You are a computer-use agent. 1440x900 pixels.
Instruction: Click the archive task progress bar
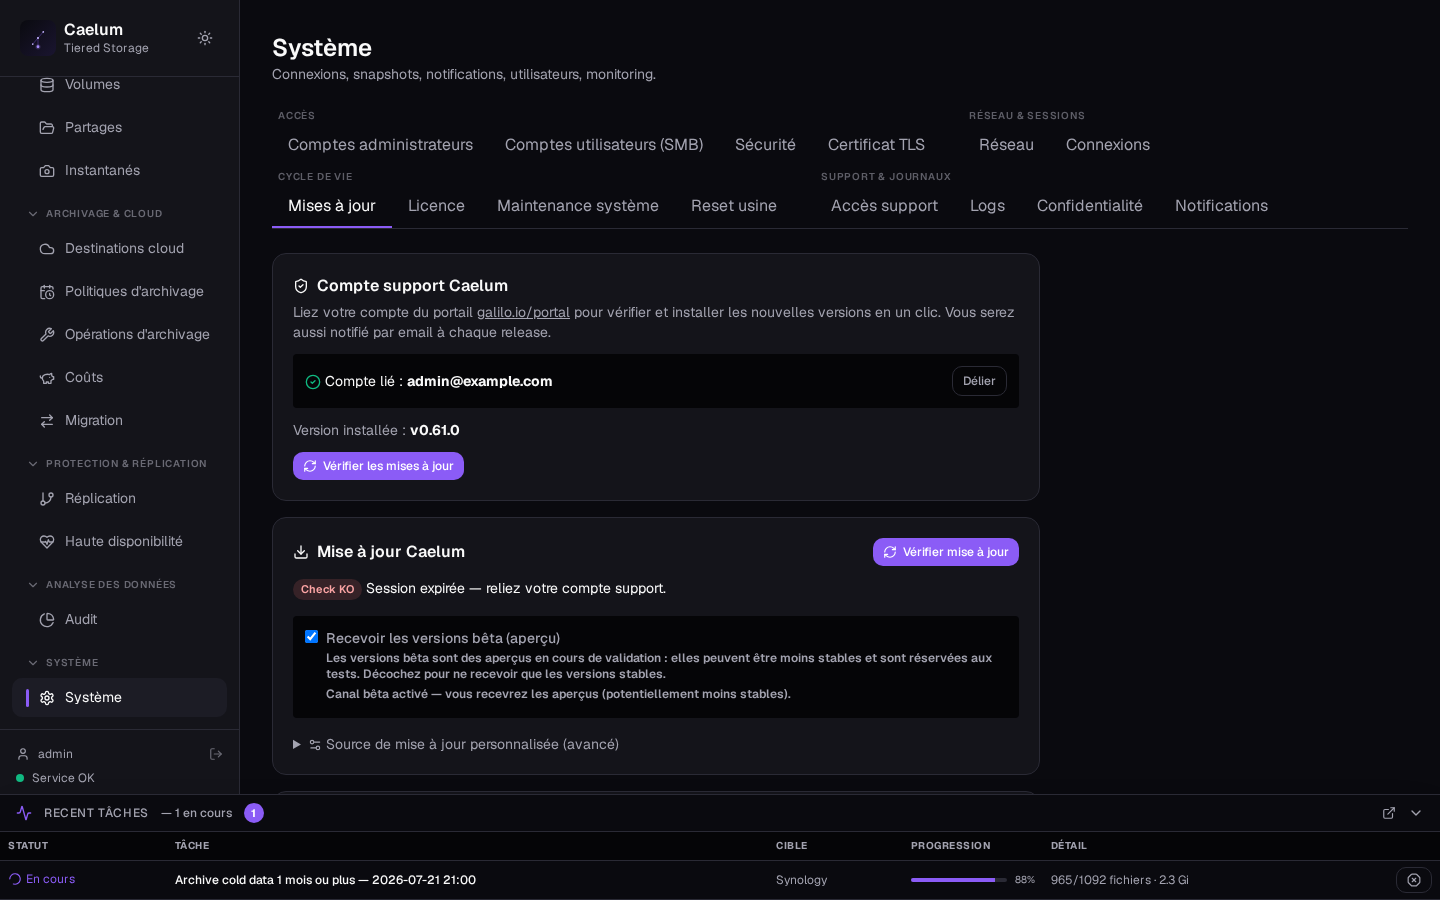click(958, 880)
